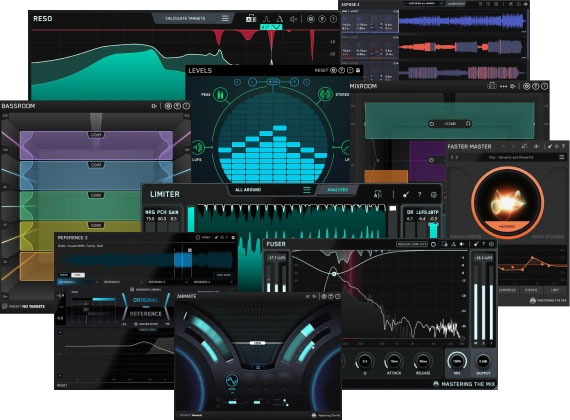Open FASTER MASTER hamburger menu
Viewport: 570px width, 420px height.
tap(562, 157)
